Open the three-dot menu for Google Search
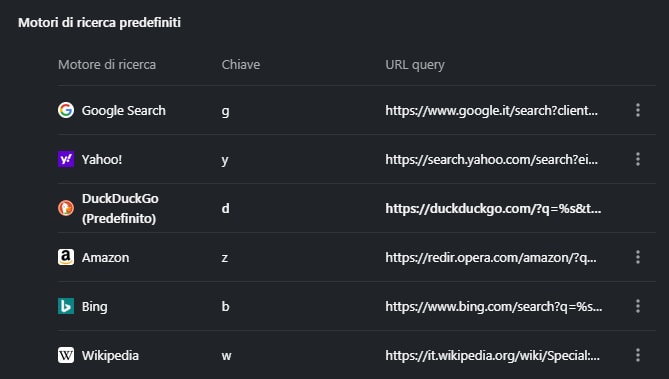This screenshot has height=379, width=669. click(638, 110)
